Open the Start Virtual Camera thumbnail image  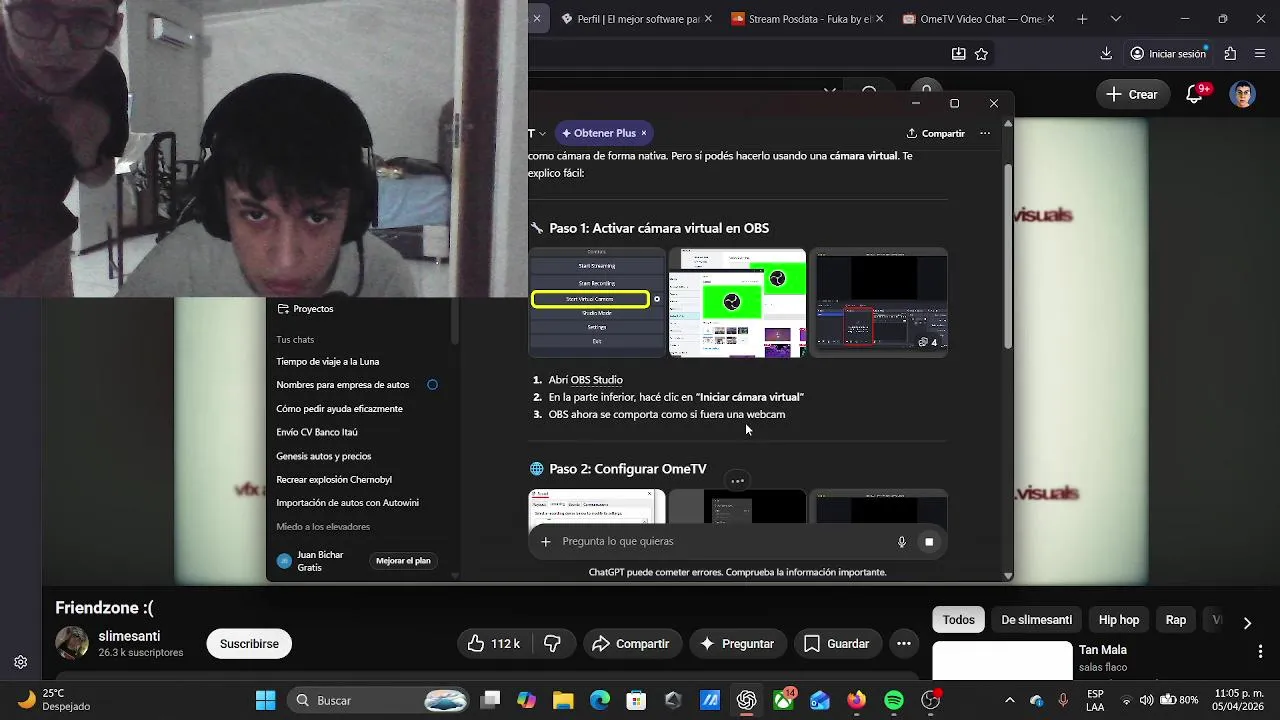(597, 302)
